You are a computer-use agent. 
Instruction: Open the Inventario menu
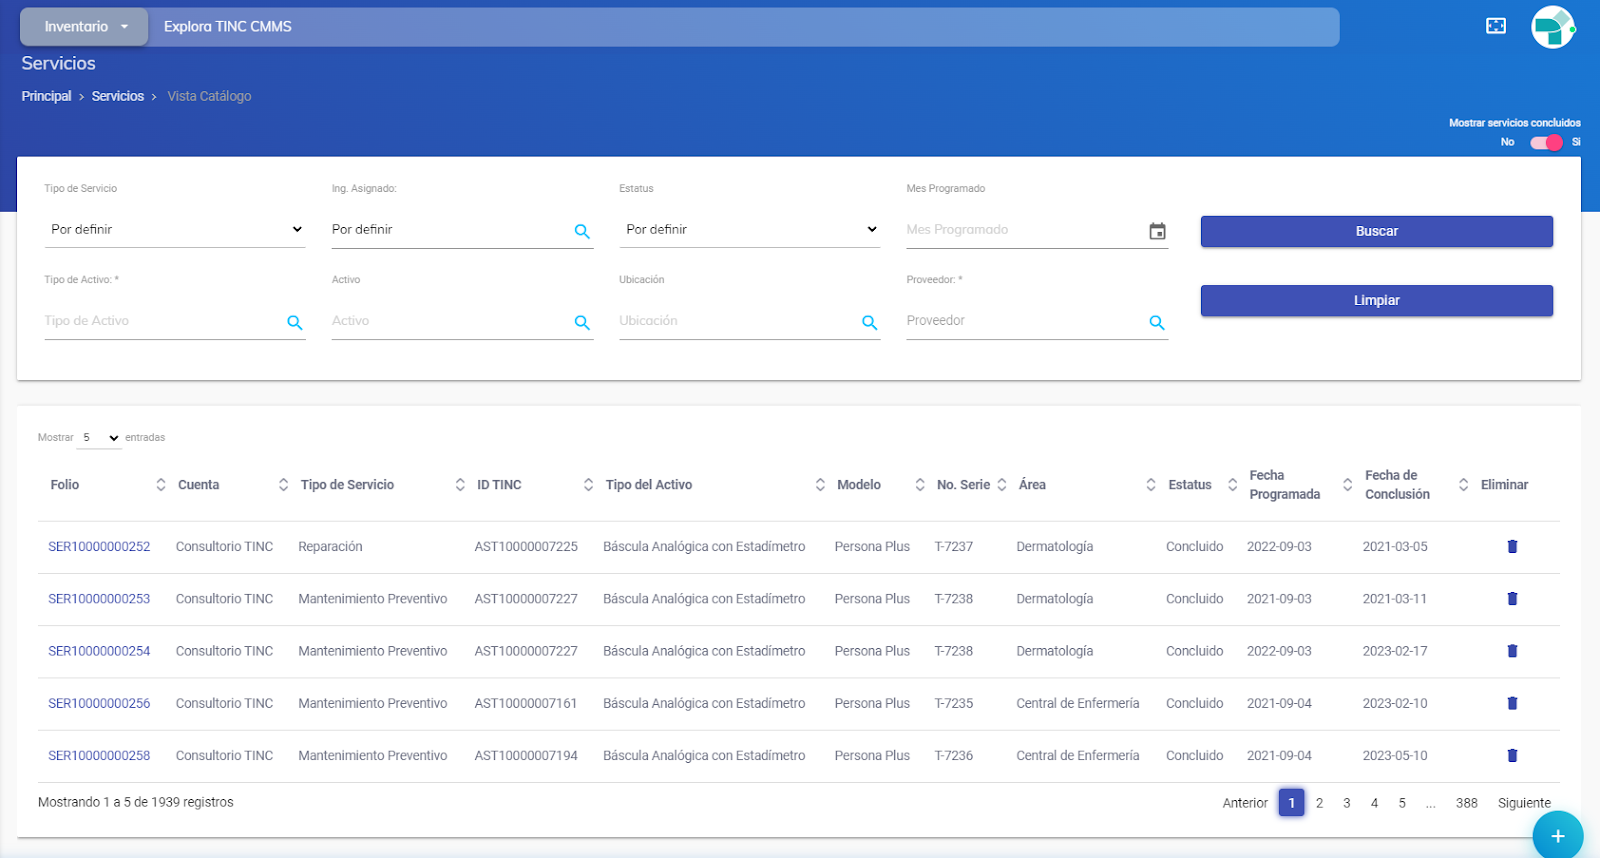pos(85,27)
